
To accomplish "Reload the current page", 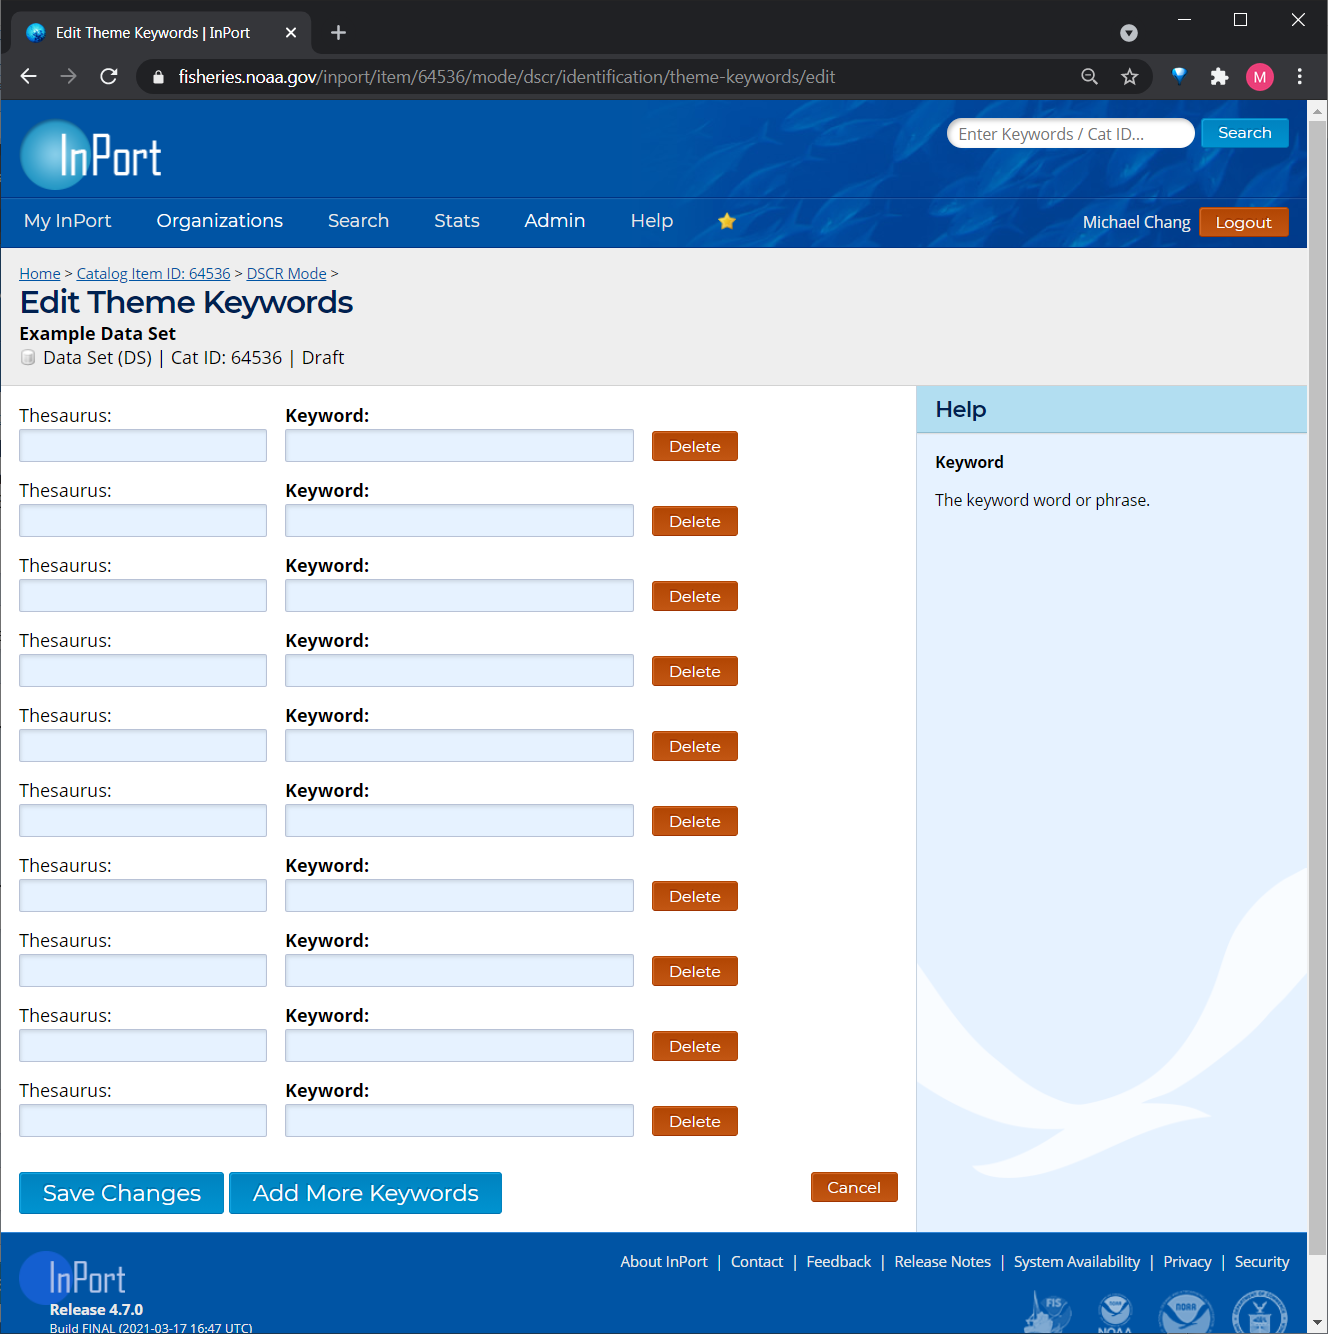I will click(x=109, y=77).
